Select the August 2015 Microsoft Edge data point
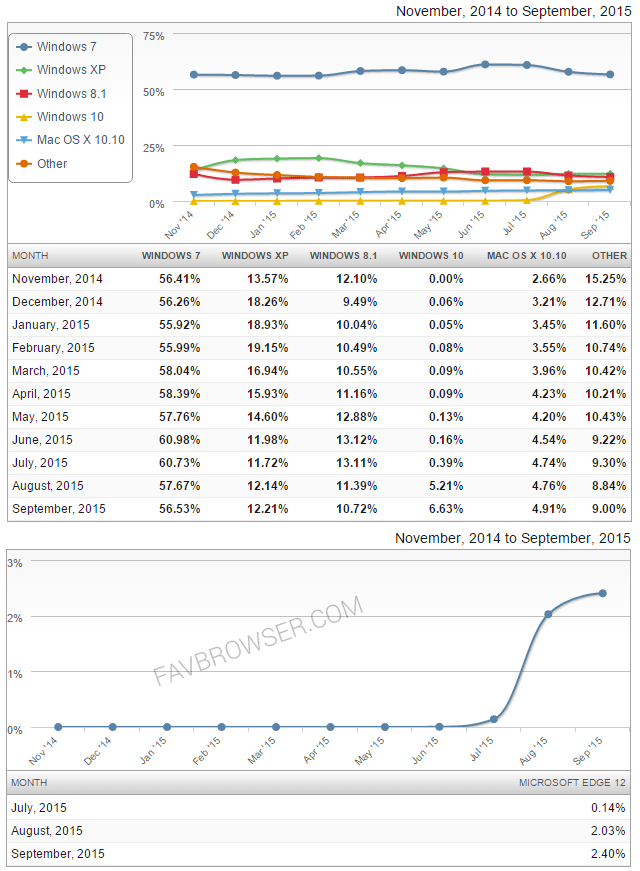 pyautogui.click(x=548, y=614)
